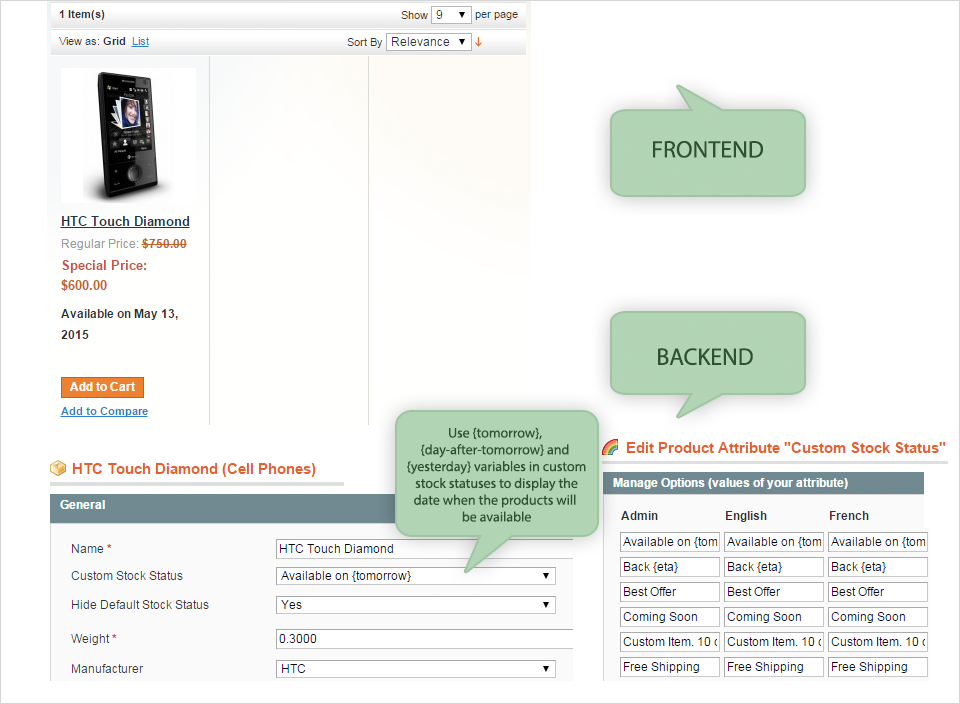Screen dimensions: 960x704
Task: Click Add to Compare link
Action: pos(104,411)
